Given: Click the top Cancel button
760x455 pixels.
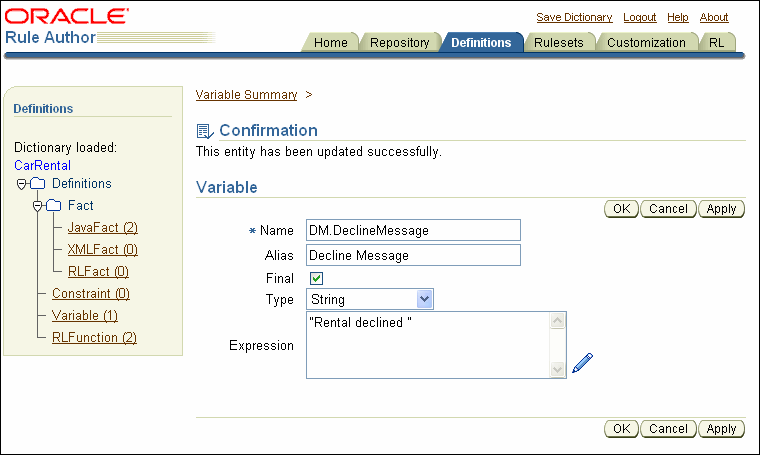Looking at the screenshot, I should 668,209.
